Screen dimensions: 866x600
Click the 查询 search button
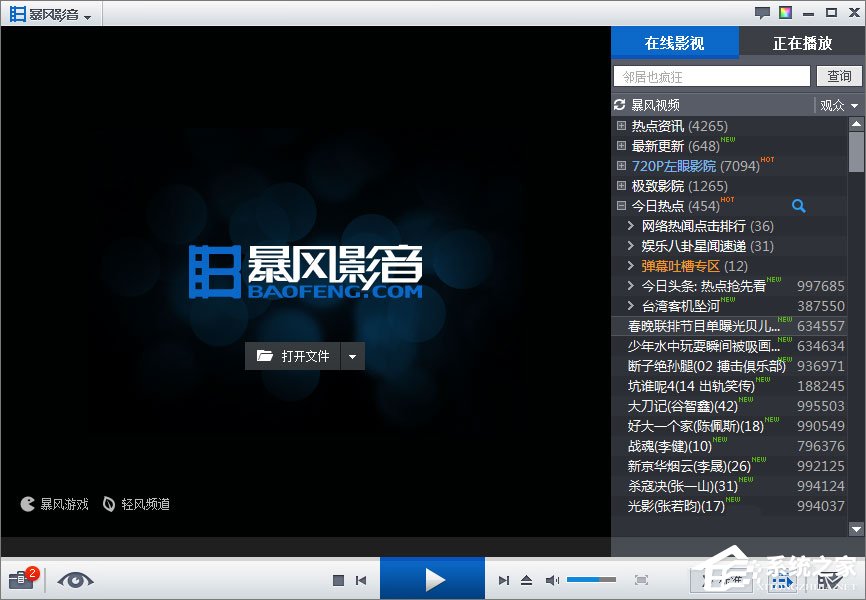839,76
